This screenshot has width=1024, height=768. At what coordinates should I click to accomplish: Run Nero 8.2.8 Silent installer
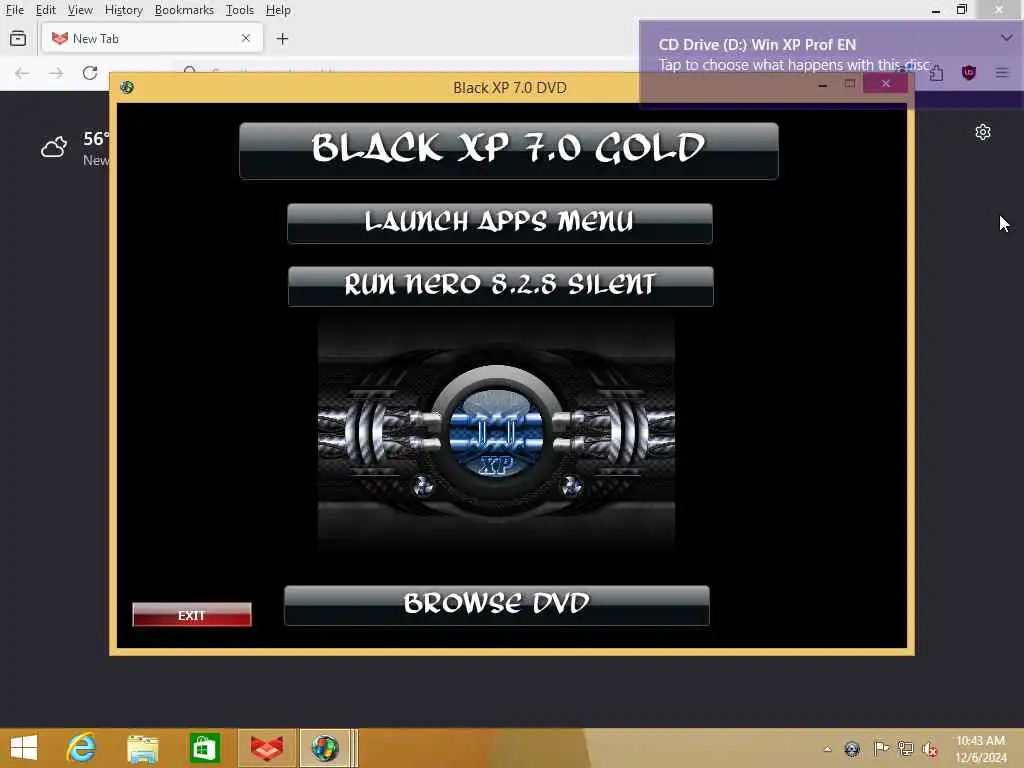click(x=500, y=286)
